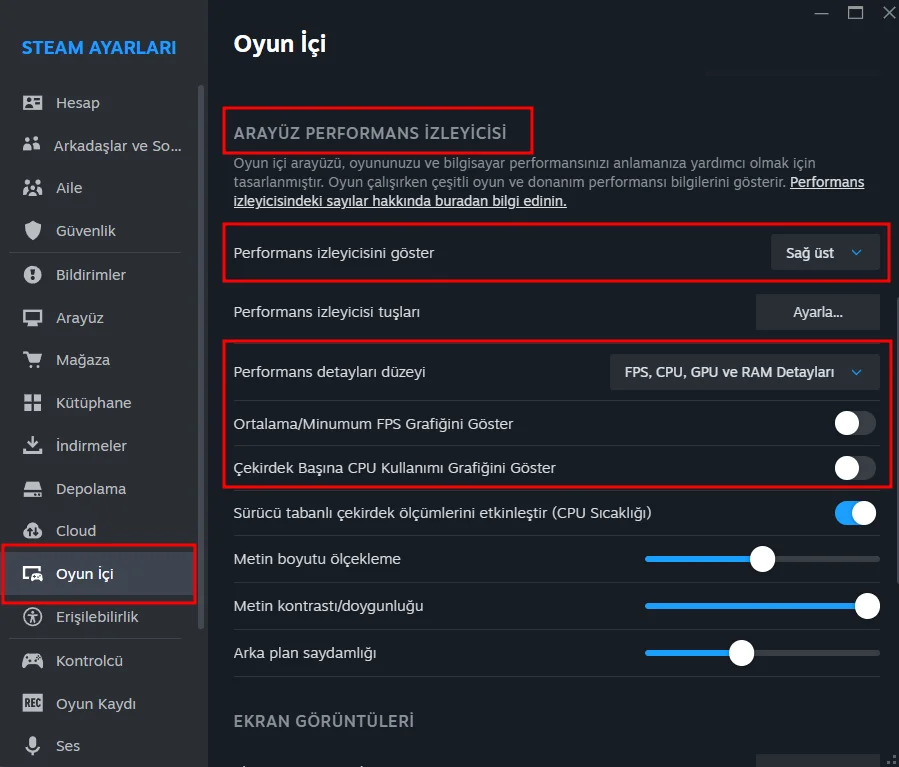Click the Hesap account card icon

[33, 103]
